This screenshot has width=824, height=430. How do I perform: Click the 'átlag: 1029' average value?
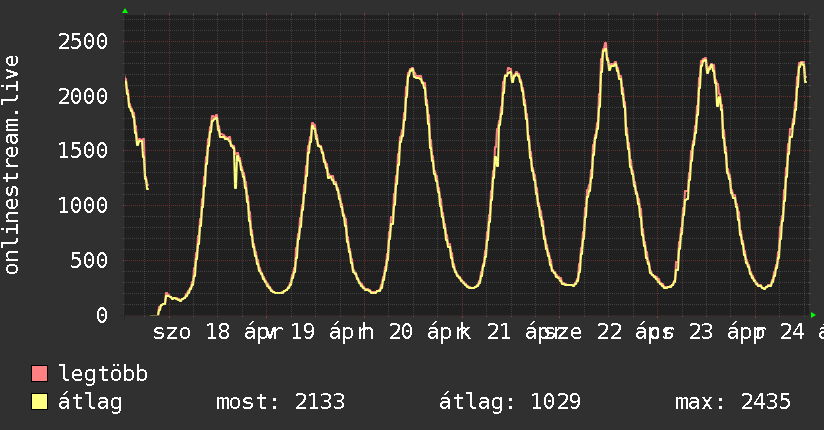510,402
